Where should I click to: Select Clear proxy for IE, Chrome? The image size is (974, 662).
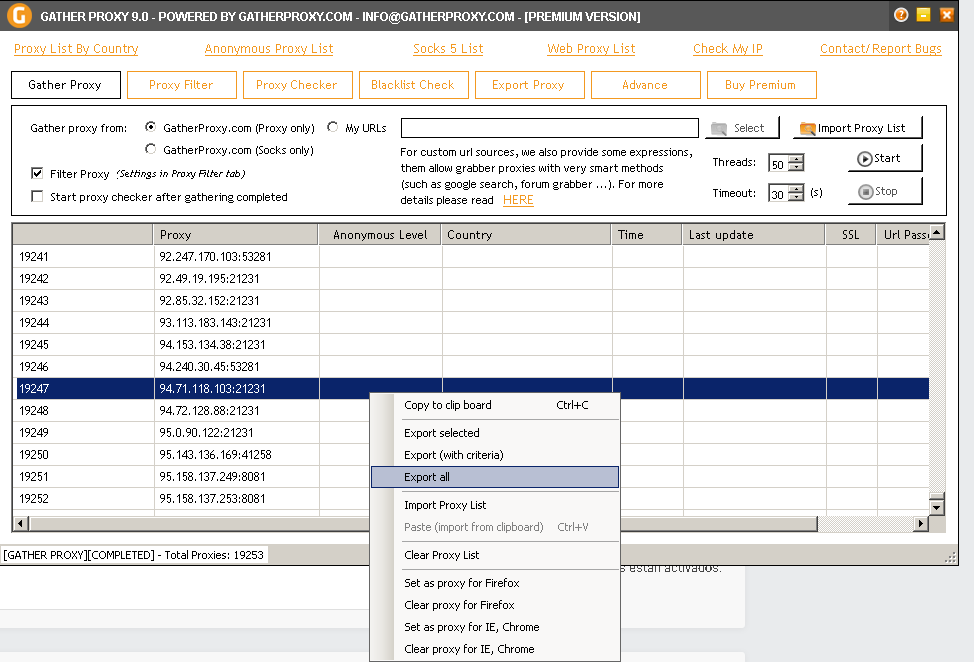pyautogui.click(x=495, y=649)
